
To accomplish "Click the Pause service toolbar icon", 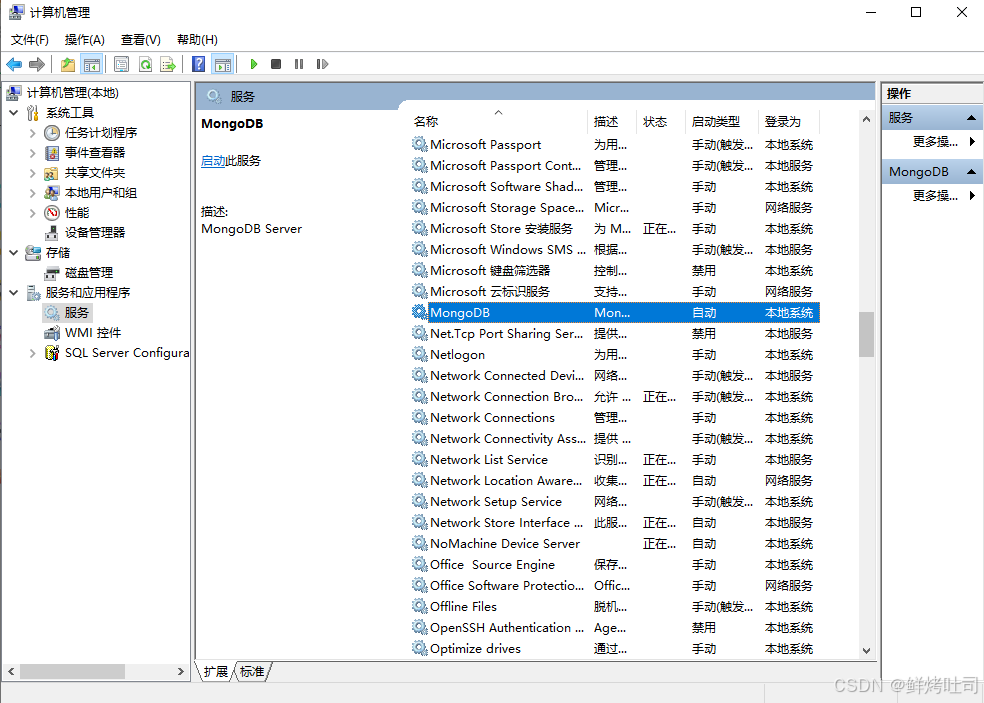I will [299, 64].
